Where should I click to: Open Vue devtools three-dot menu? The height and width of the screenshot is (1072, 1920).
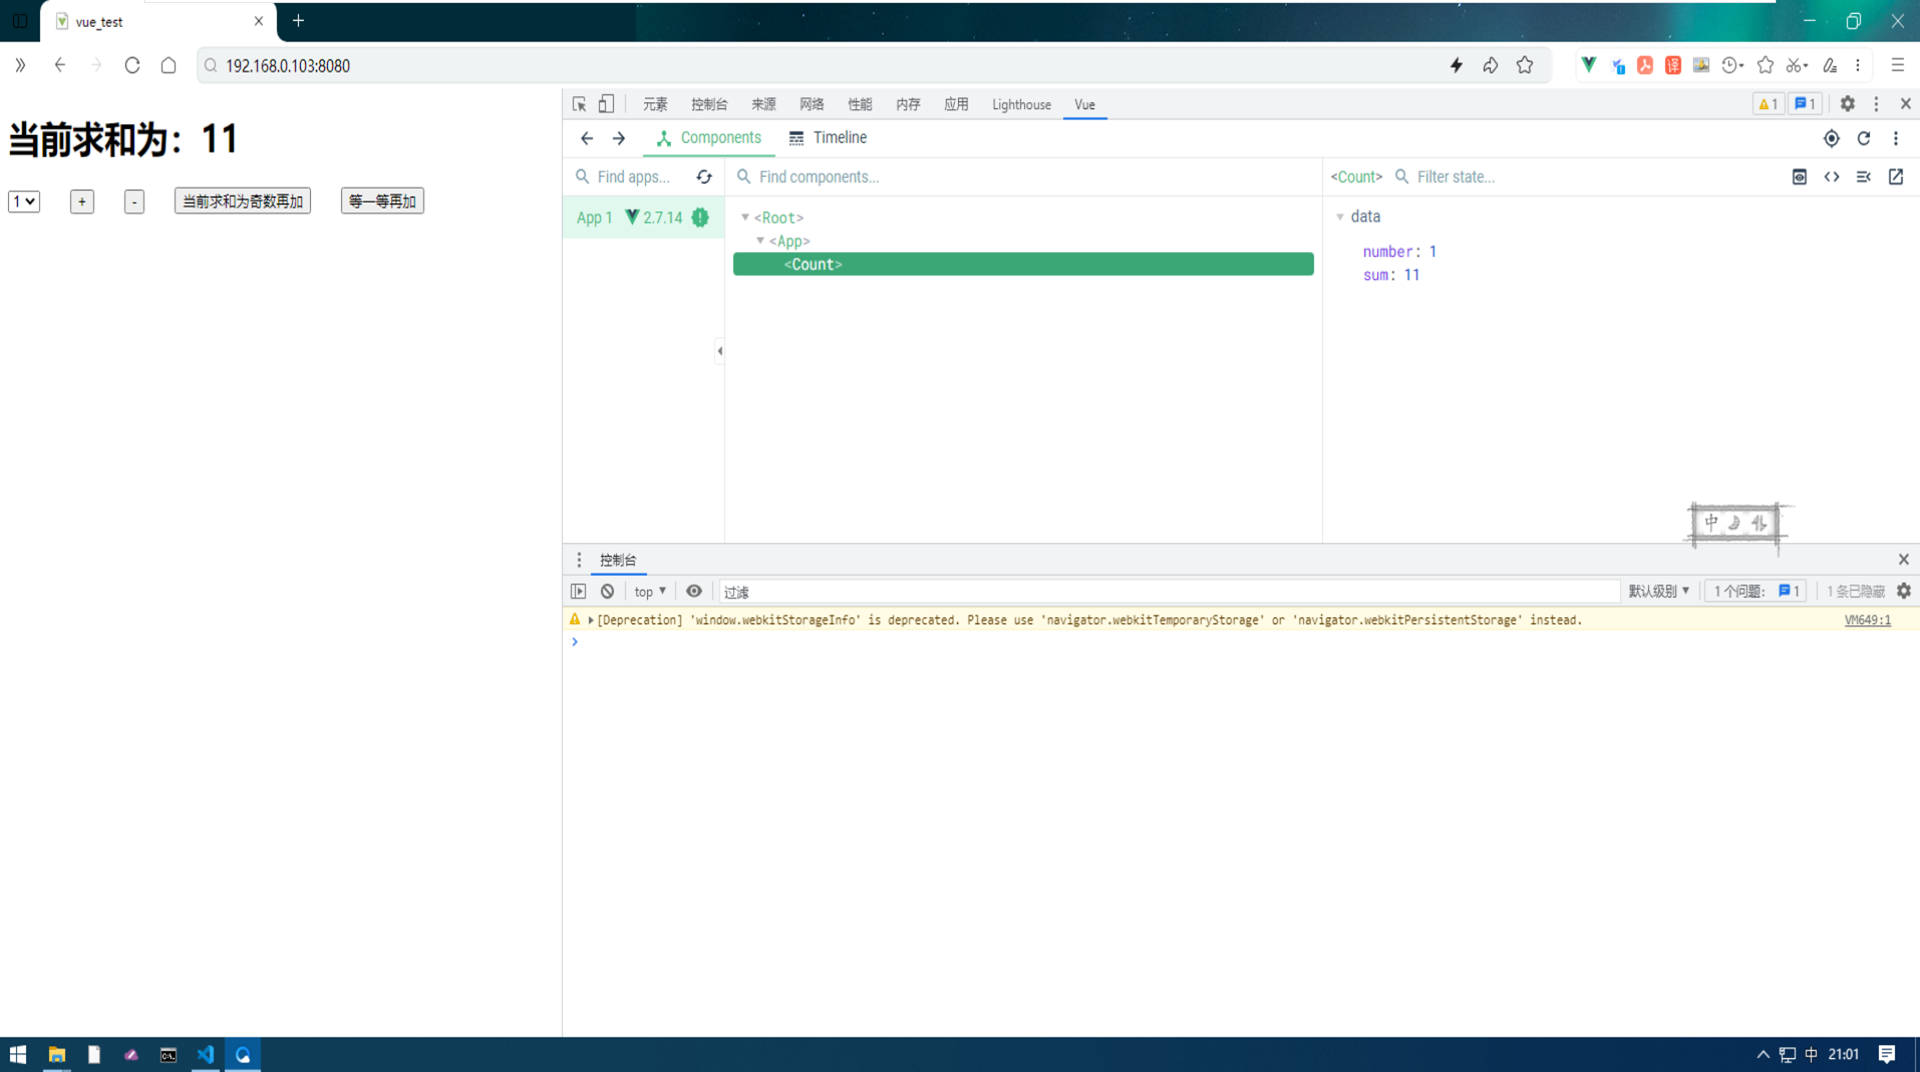click(1896, 138)
